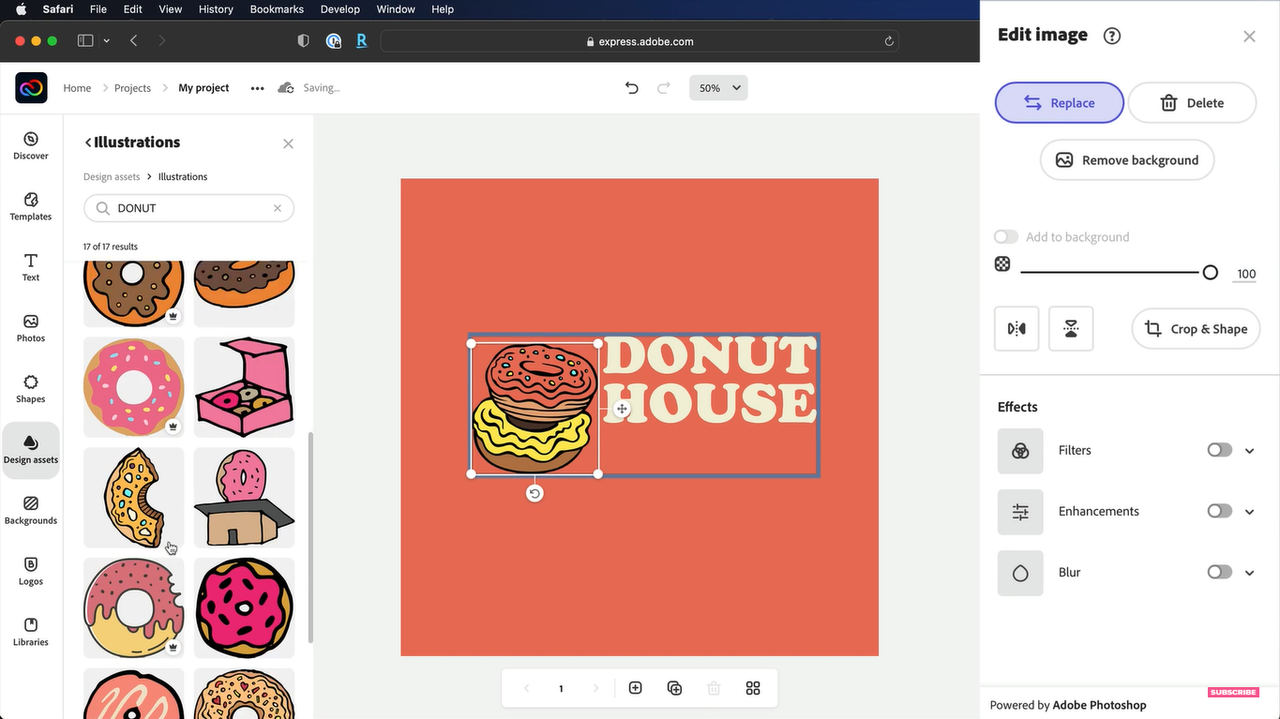This screenshot has height=719, width=1280.
Task: Turn on the Enhancements toggle
Action: [1219, 511]
